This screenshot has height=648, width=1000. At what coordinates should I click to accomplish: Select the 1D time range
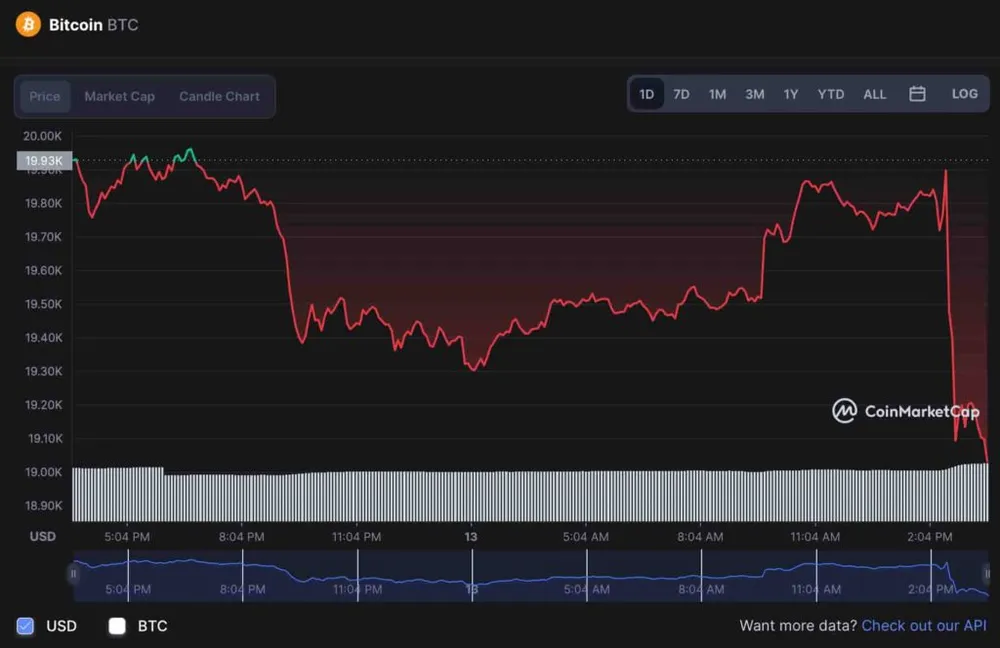click(647, 94)
